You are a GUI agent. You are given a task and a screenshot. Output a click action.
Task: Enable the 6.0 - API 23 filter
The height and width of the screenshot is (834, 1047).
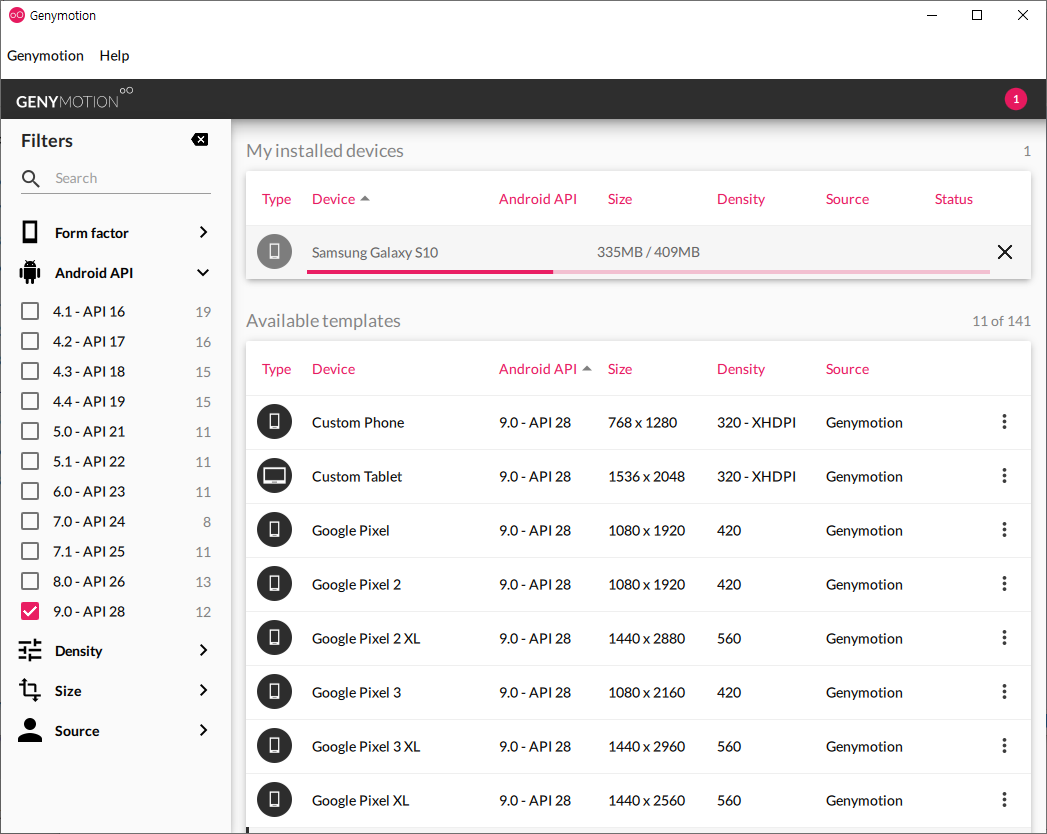coord(30,491)
